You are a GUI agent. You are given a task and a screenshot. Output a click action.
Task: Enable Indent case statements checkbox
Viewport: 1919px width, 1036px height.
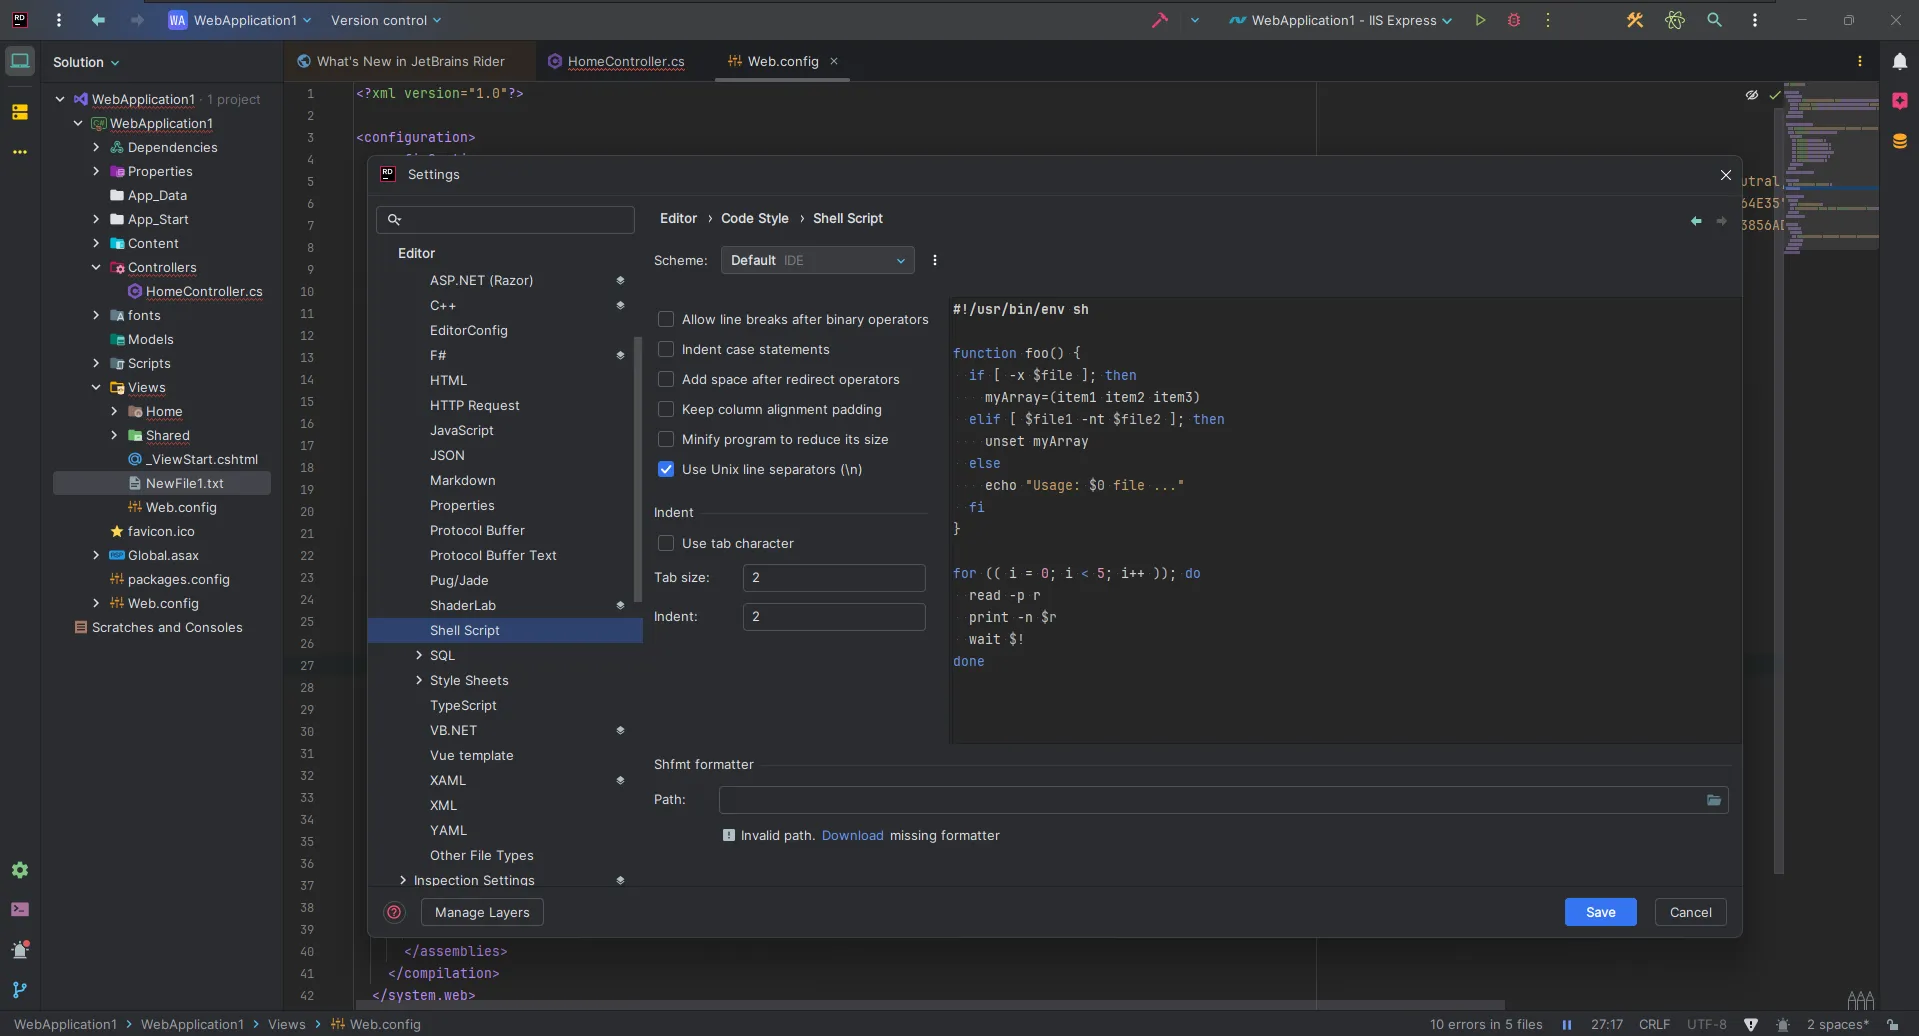point(666,350)
